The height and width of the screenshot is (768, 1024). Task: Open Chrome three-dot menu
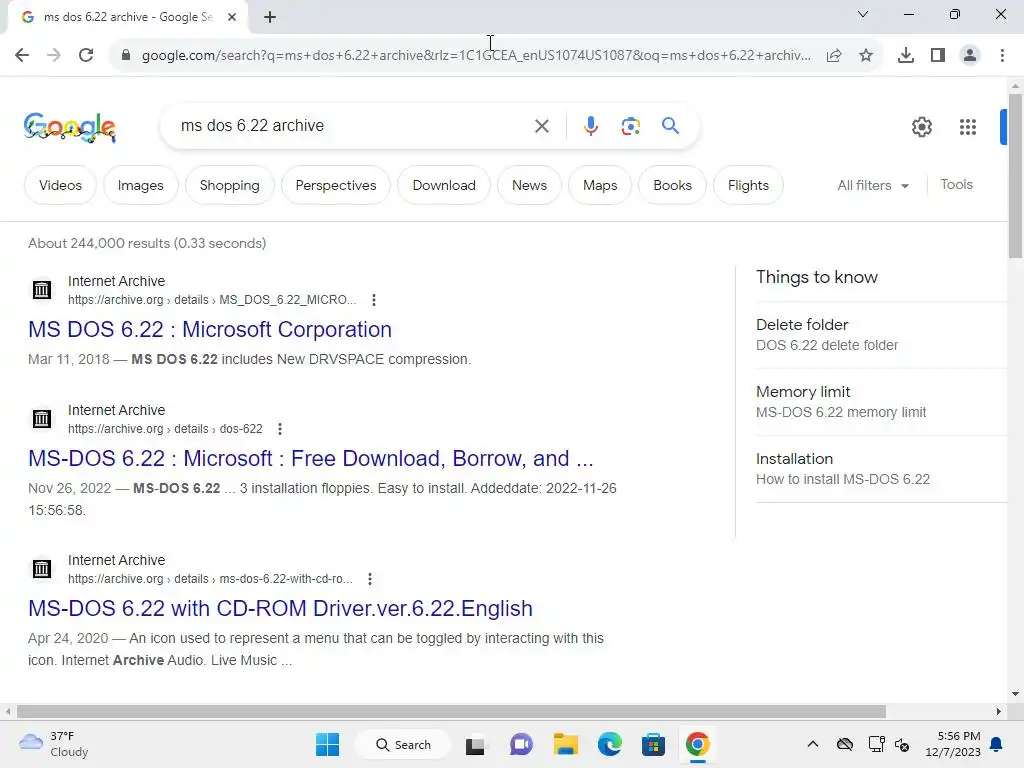click(1002, 56)
